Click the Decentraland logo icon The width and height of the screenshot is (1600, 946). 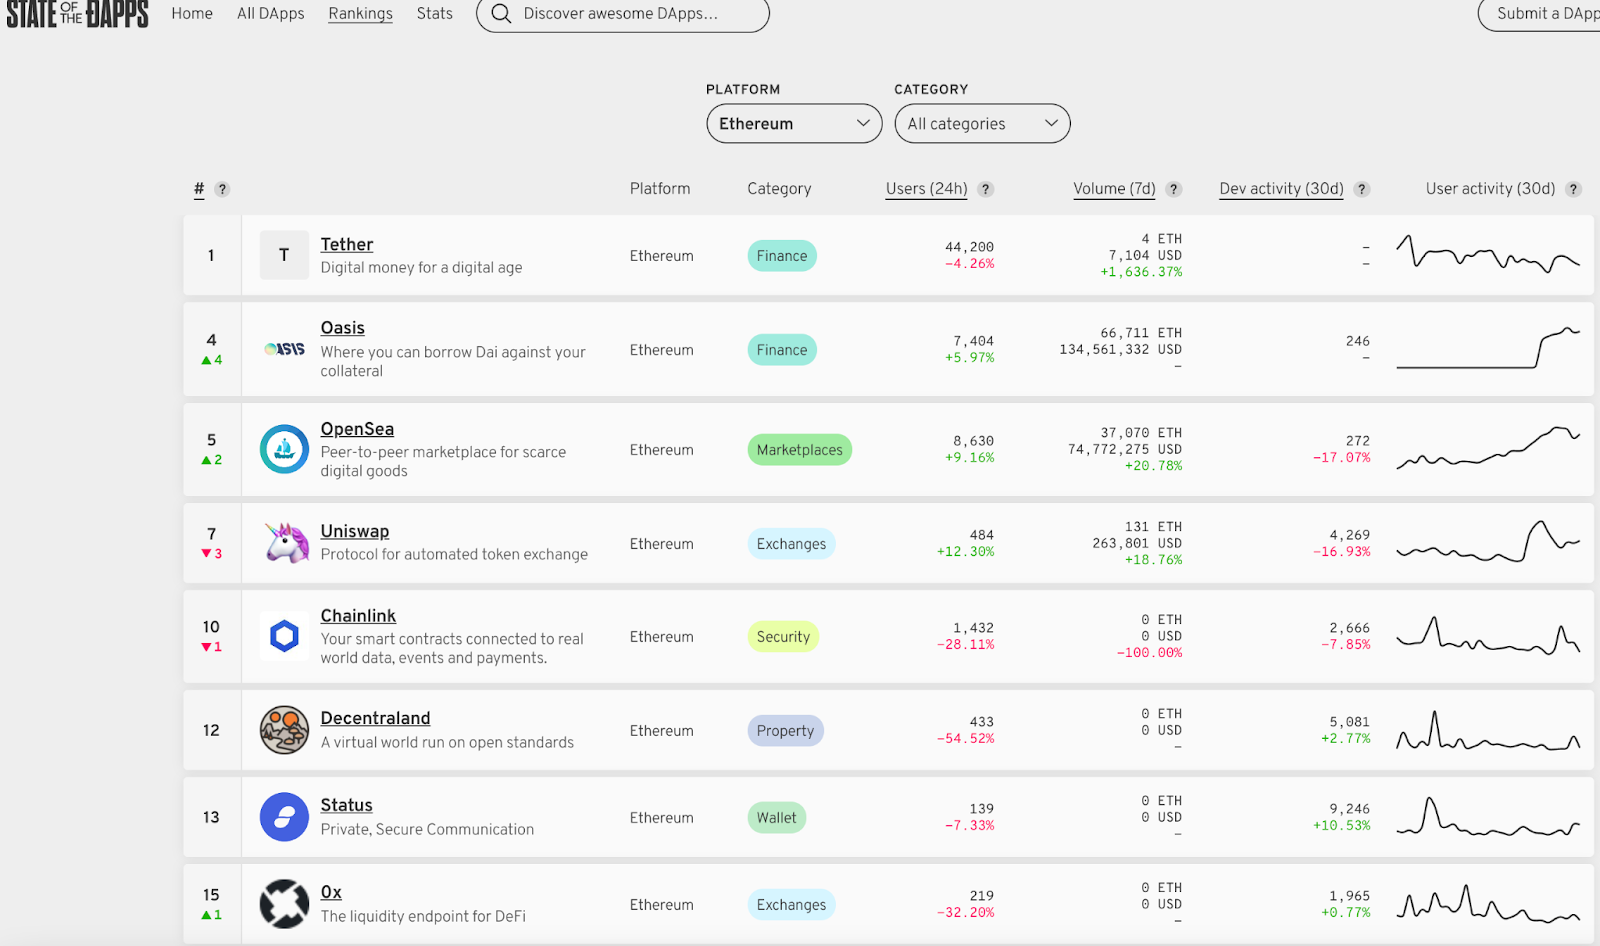pyautogui.click(x=284, y=730)
